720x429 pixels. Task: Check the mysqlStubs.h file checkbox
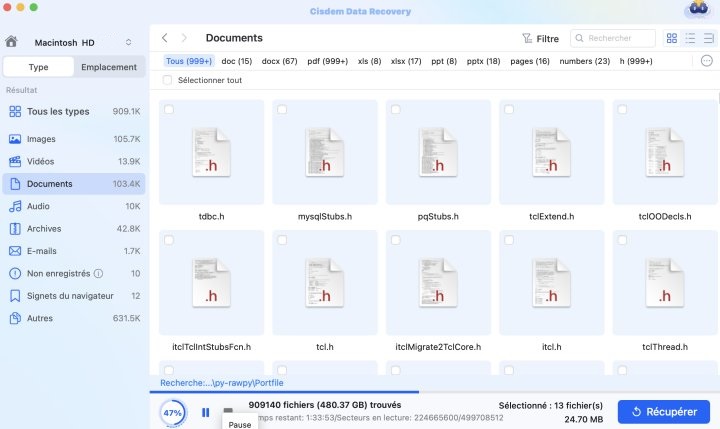[x=282, y=109]
